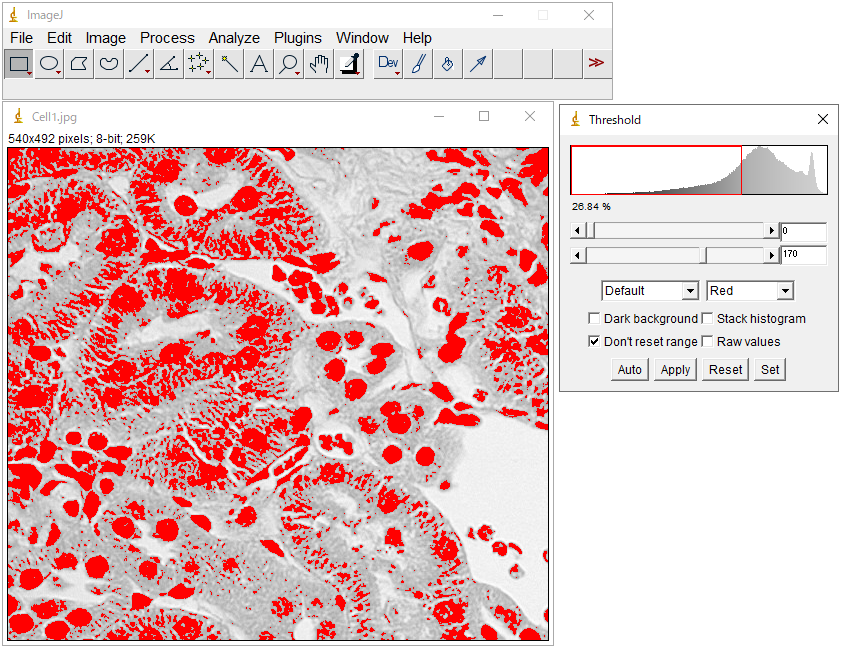Open the Dev developer menu dropdown

pyautogui.click(x=388, y=64)
